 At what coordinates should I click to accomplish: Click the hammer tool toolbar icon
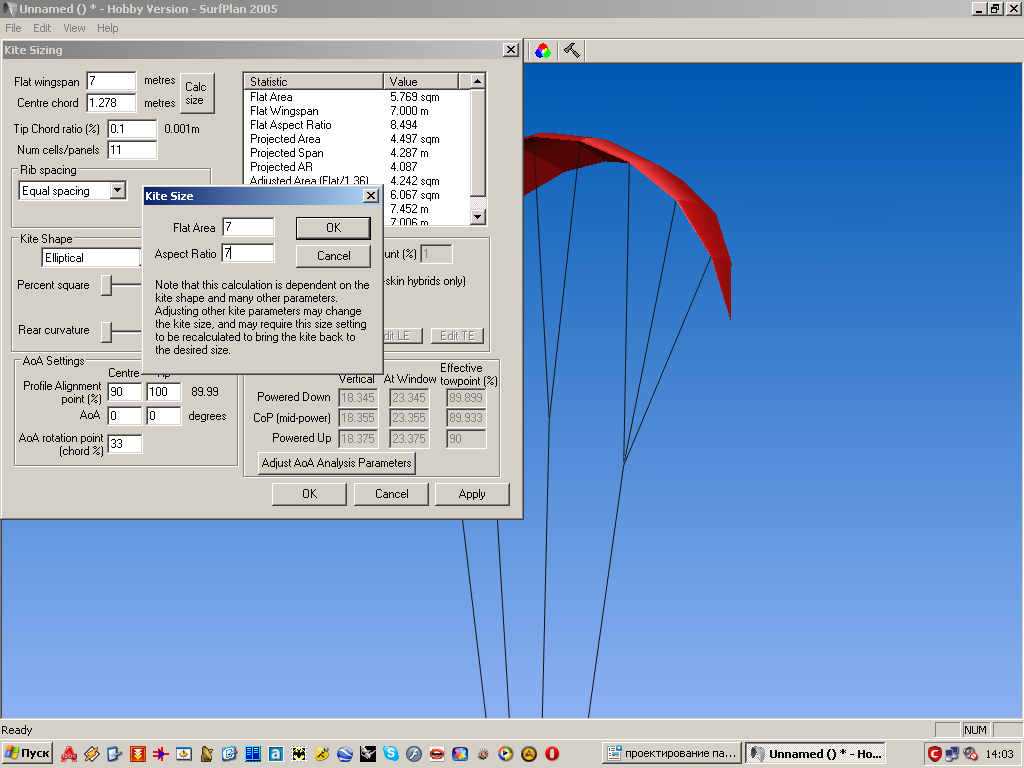point(572,50)
